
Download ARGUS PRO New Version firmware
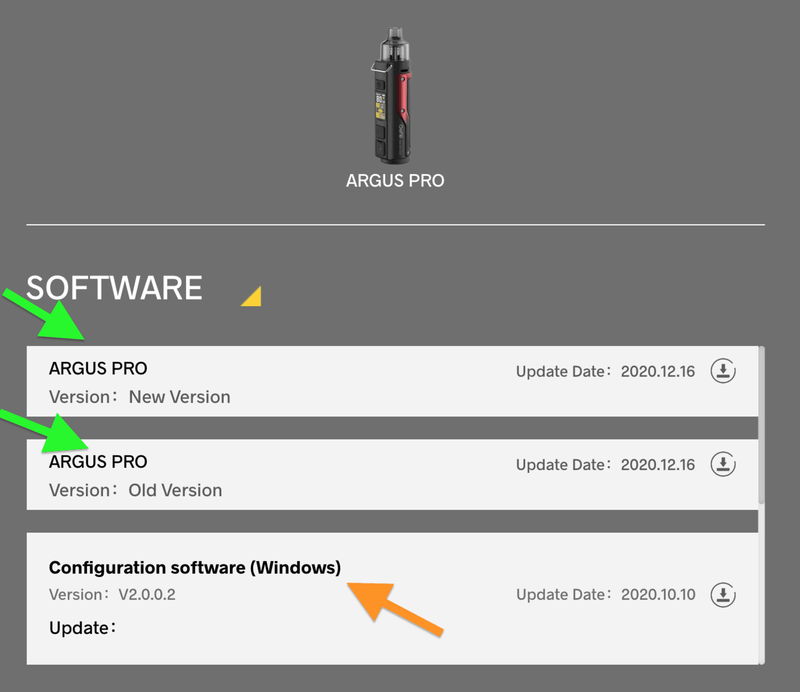pyautogui.click(x=723, y=371)
